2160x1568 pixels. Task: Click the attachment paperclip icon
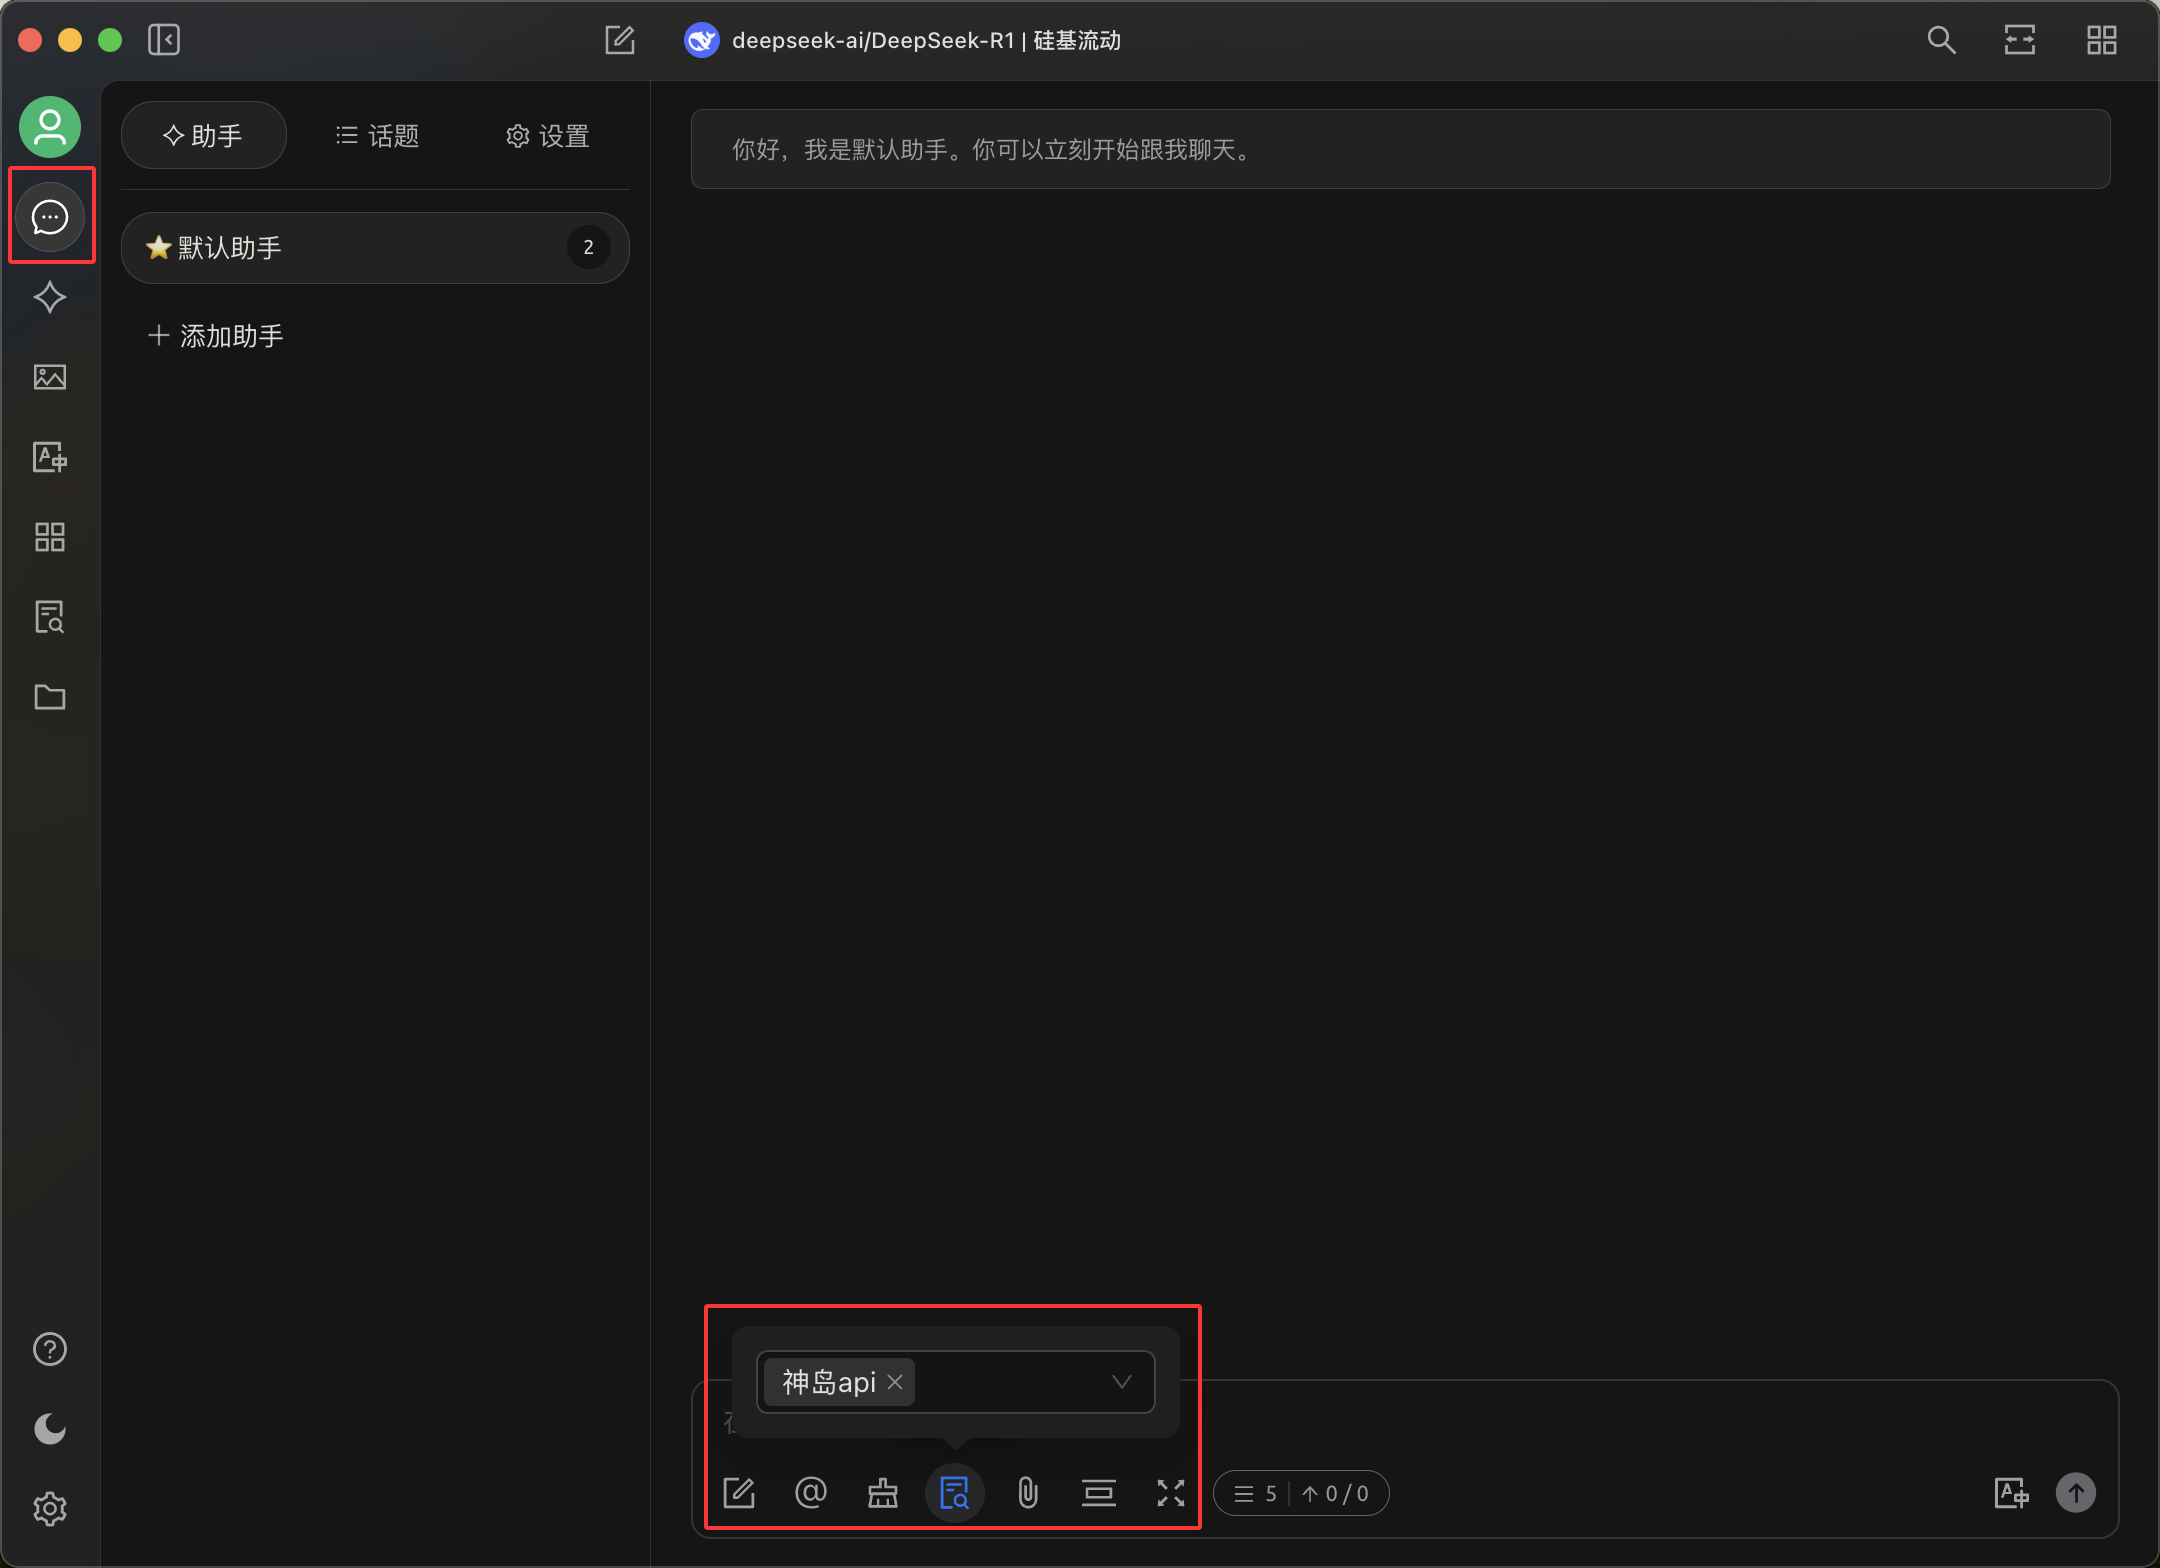1027,1493
